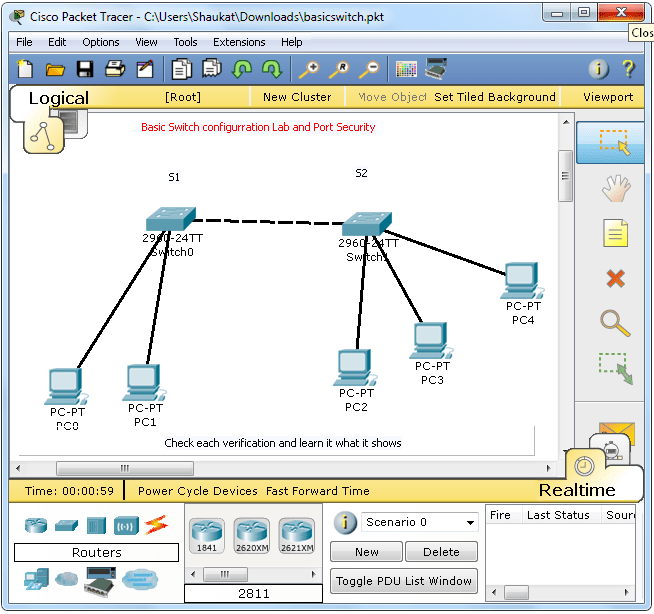Open the Scenario 0 dropdown
The image size is (654, 614).
420,522
